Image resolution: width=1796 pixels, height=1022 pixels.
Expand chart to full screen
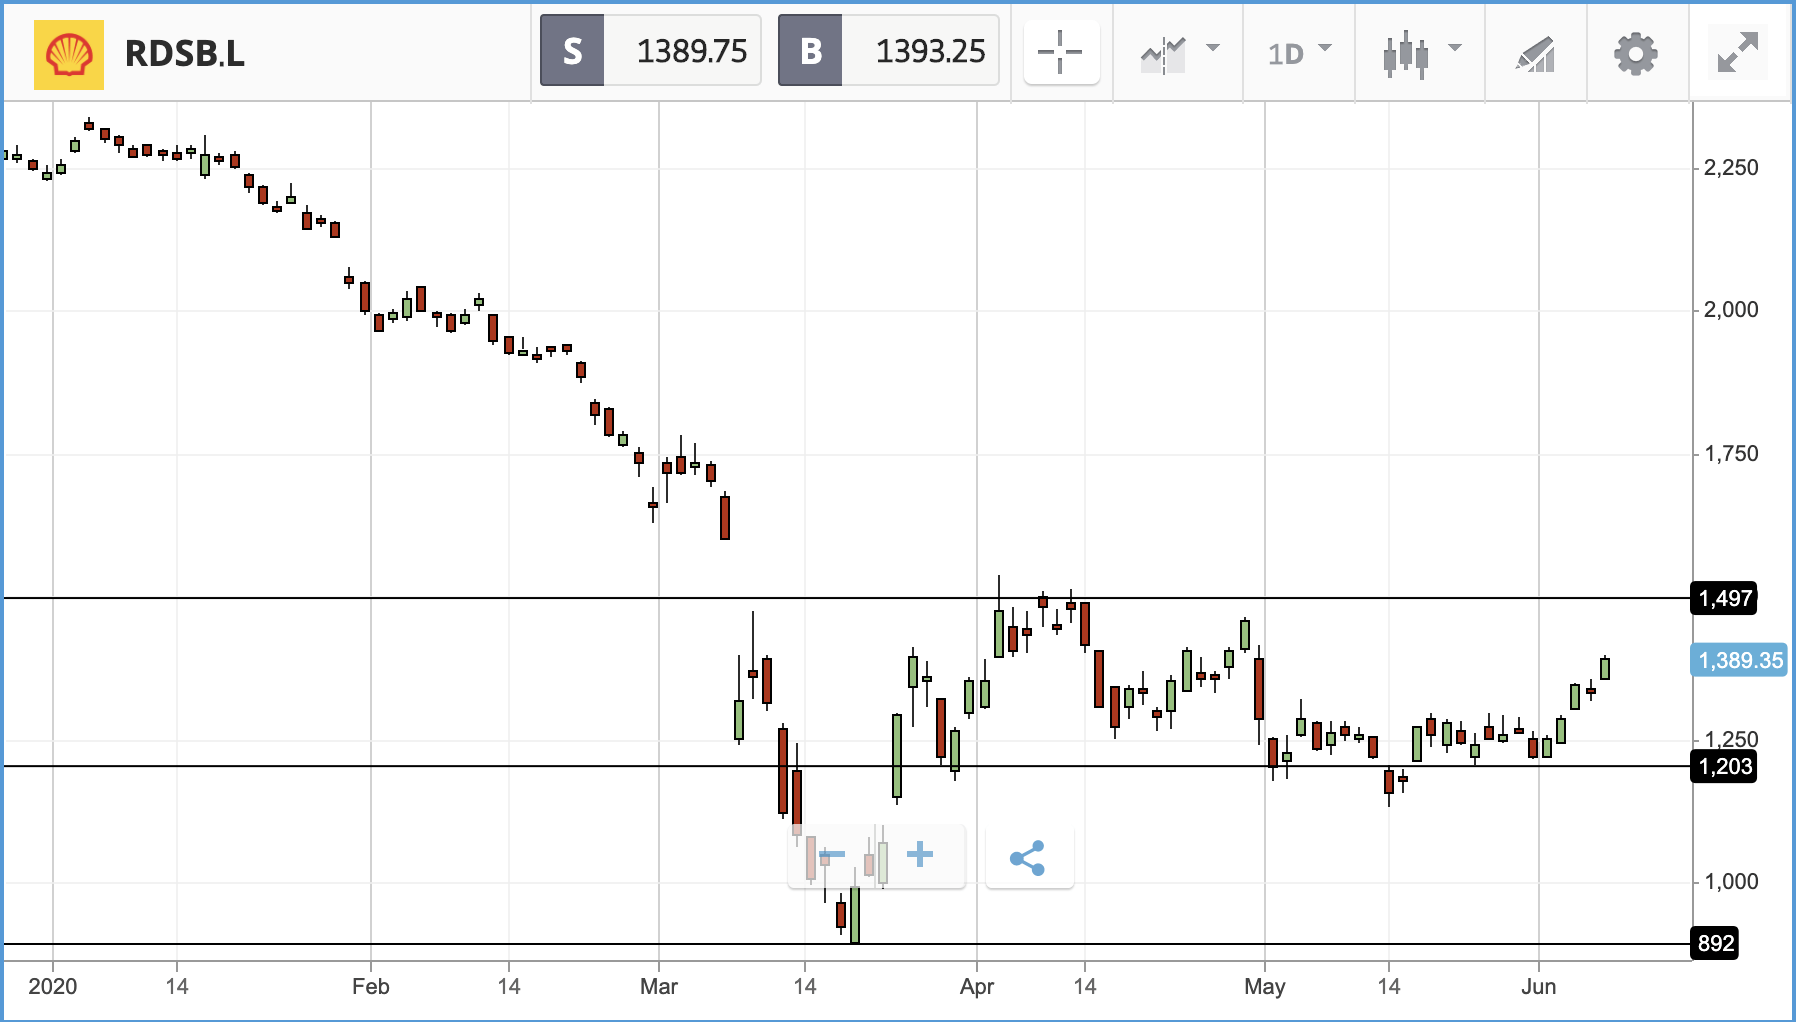point(1738,52)
